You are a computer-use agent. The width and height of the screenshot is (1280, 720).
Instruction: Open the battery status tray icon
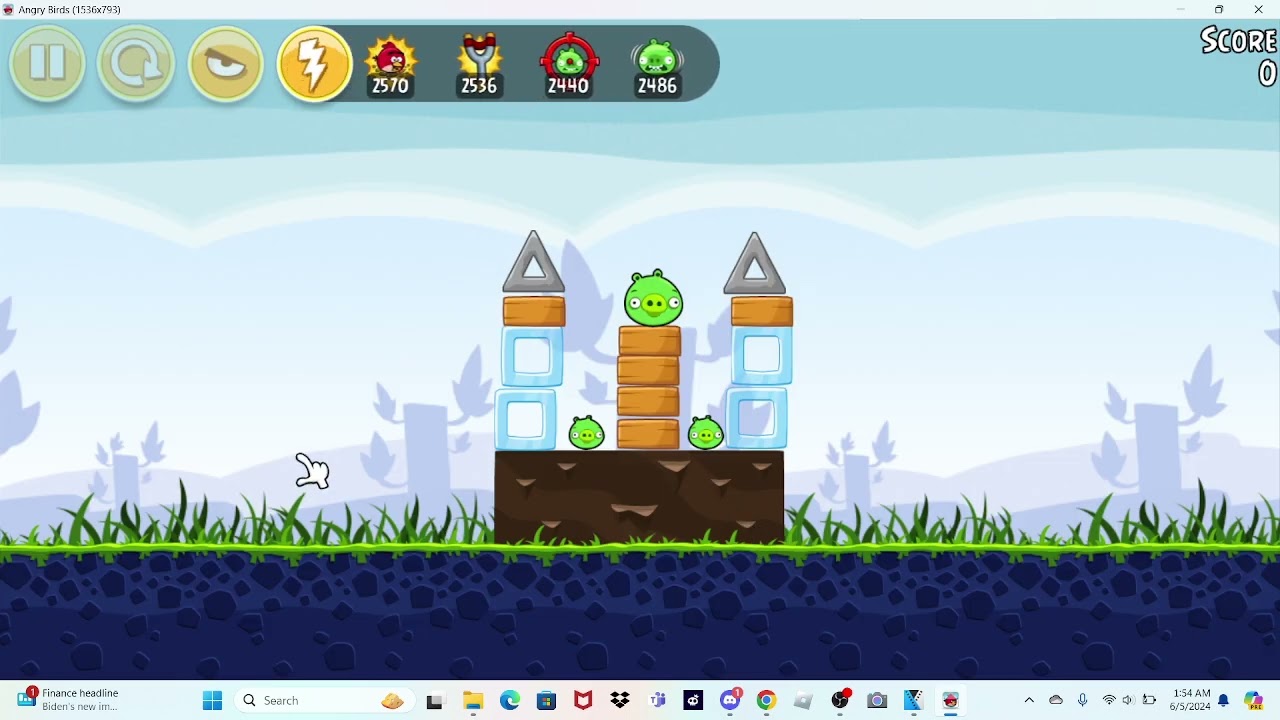tap(1149, 700)
